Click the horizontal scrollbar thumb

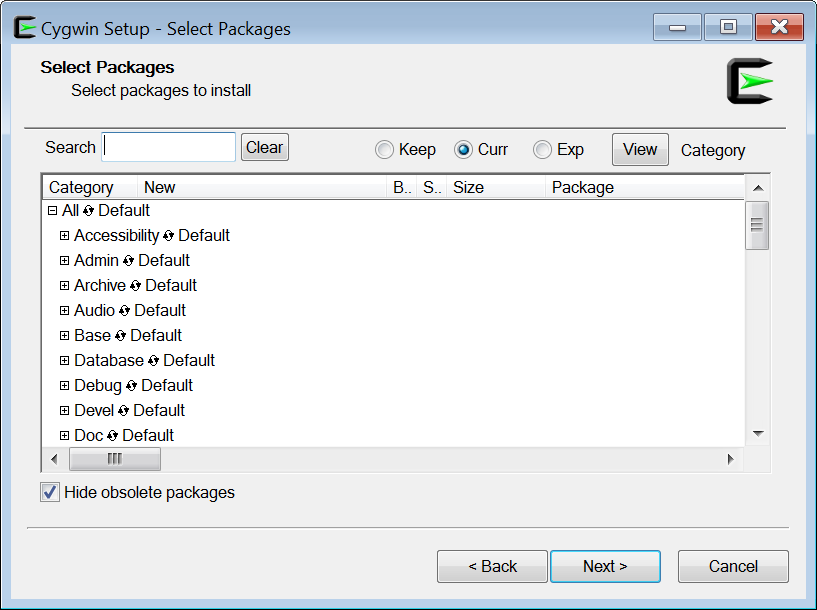(115, 459)
